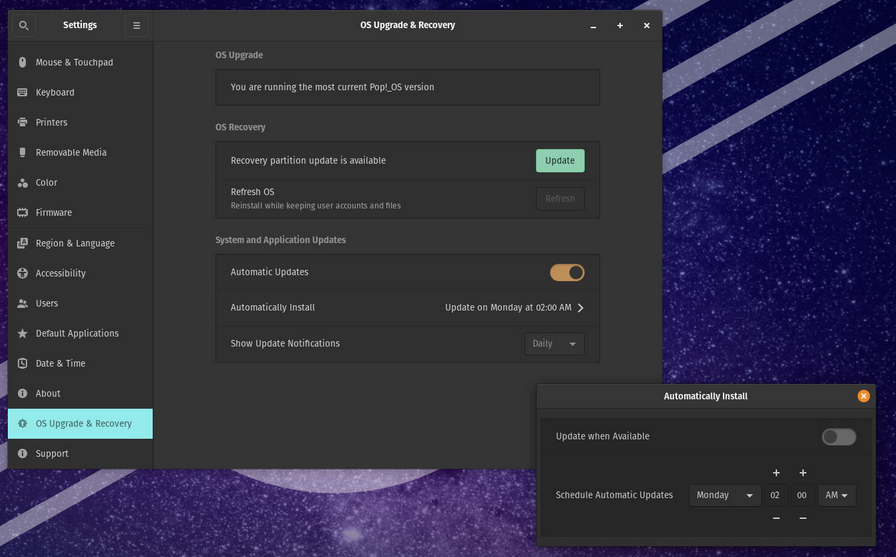Increase the hour with the plus button
Screen dimensions: 896x557
(776, 473)
